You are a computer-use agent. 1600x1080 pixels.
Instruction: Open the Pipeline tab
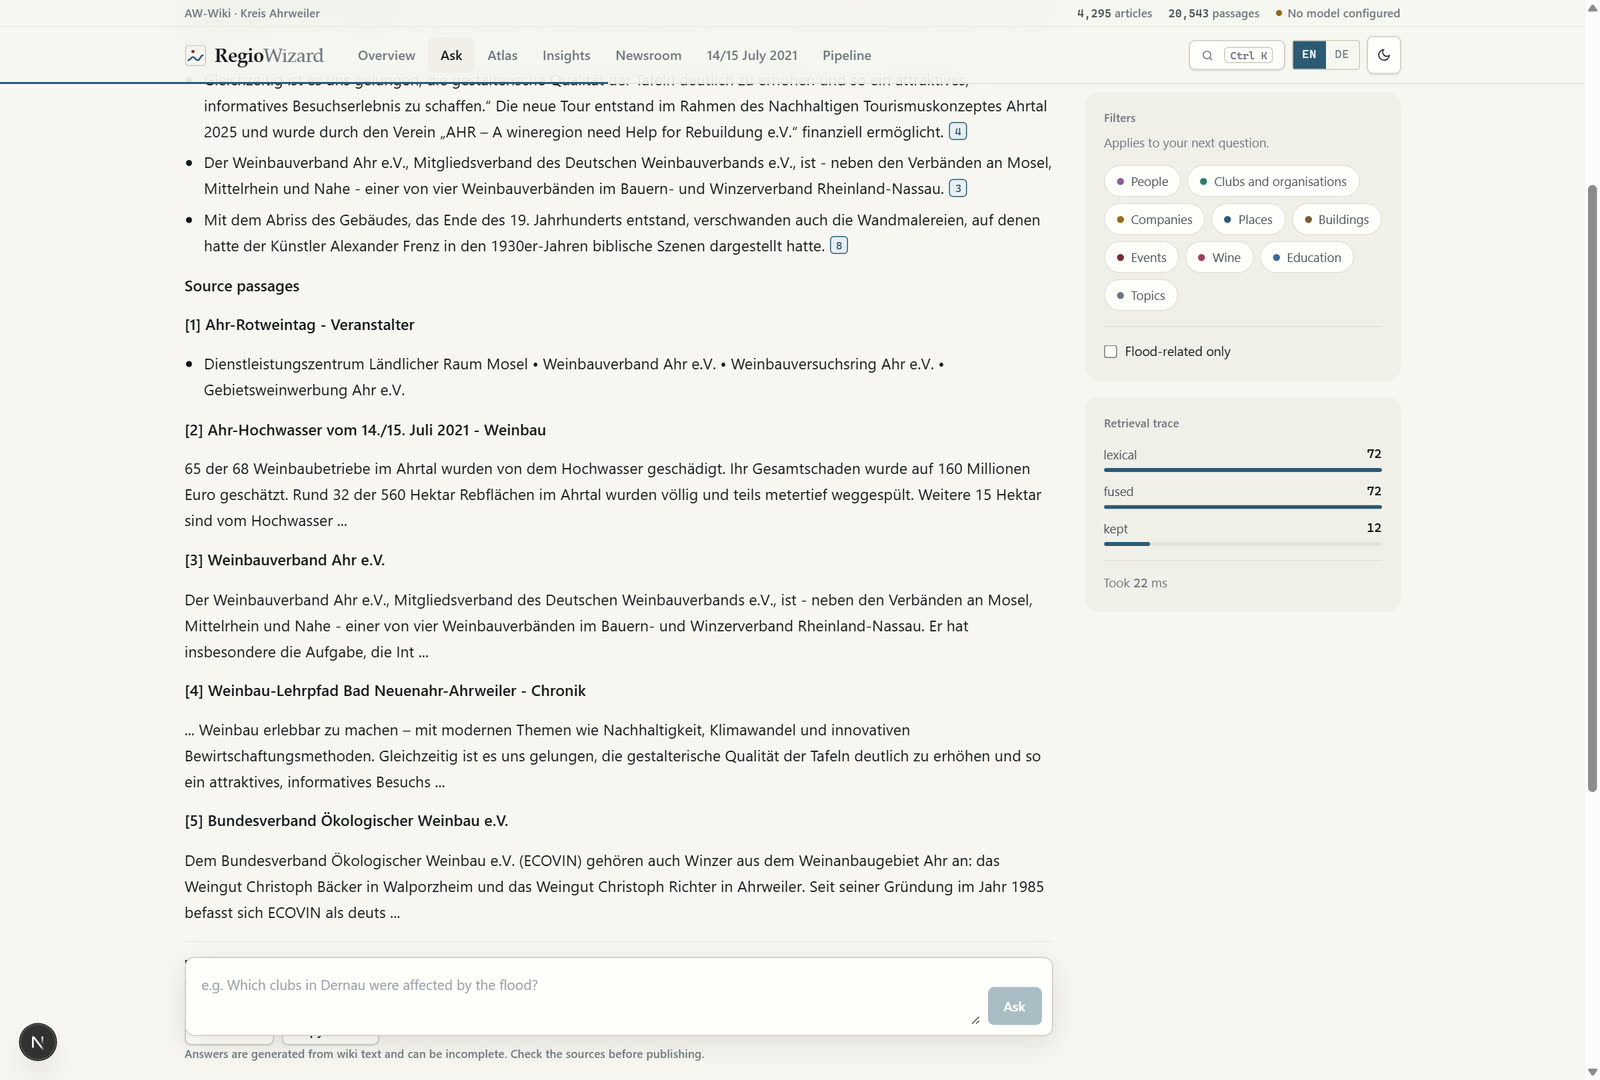[847, 55]
